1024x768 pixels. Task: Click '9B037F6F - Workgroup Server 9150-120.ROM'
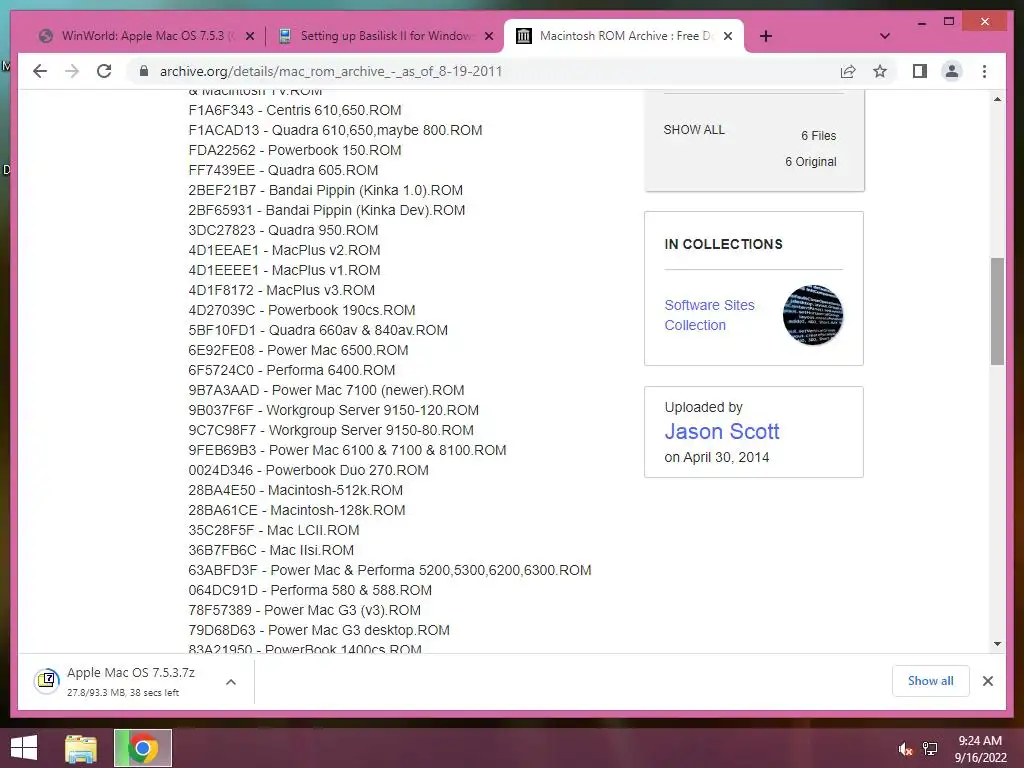(x=334, y=410)
